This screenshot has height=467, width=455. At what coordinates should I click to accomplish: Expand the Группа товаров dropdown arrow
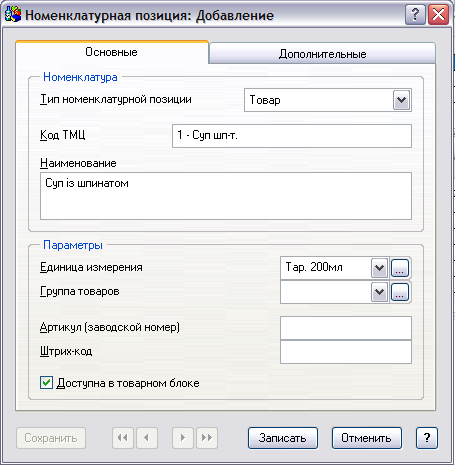tap(379, 292)
